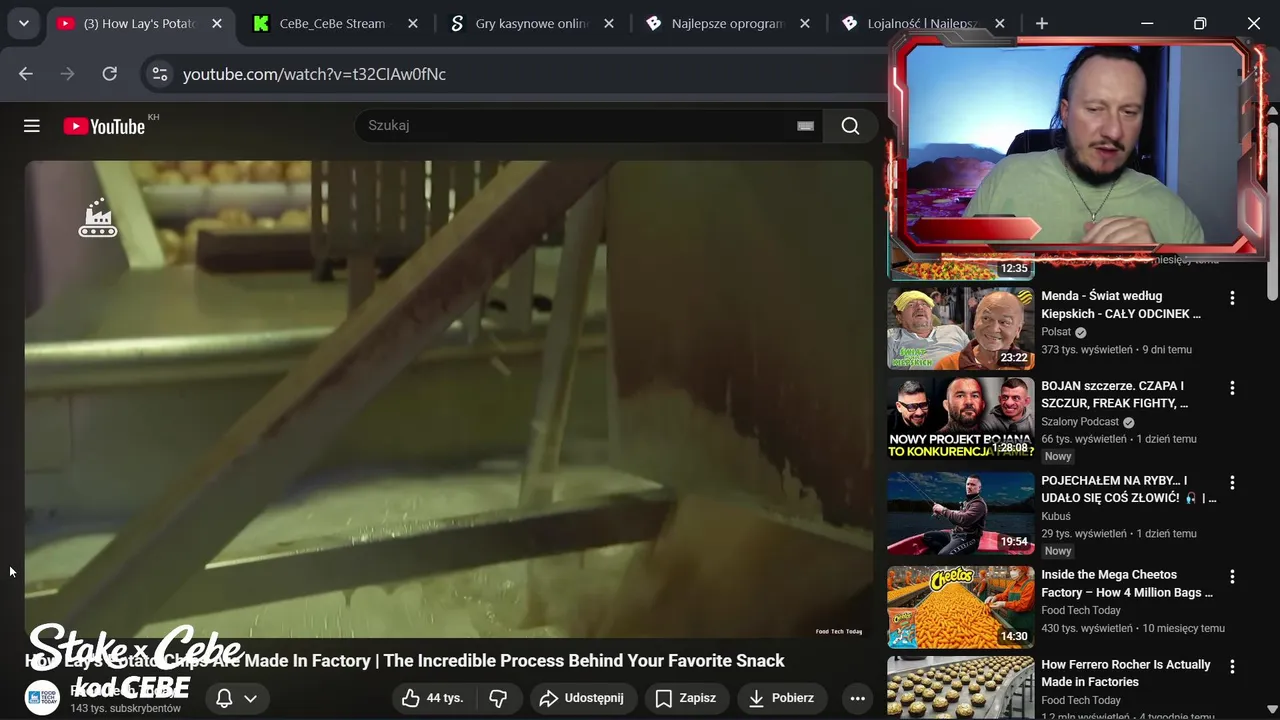Like the video with 44 tys.
Viewport: 1280px width, 720px height.
click(x=434, y=698)
